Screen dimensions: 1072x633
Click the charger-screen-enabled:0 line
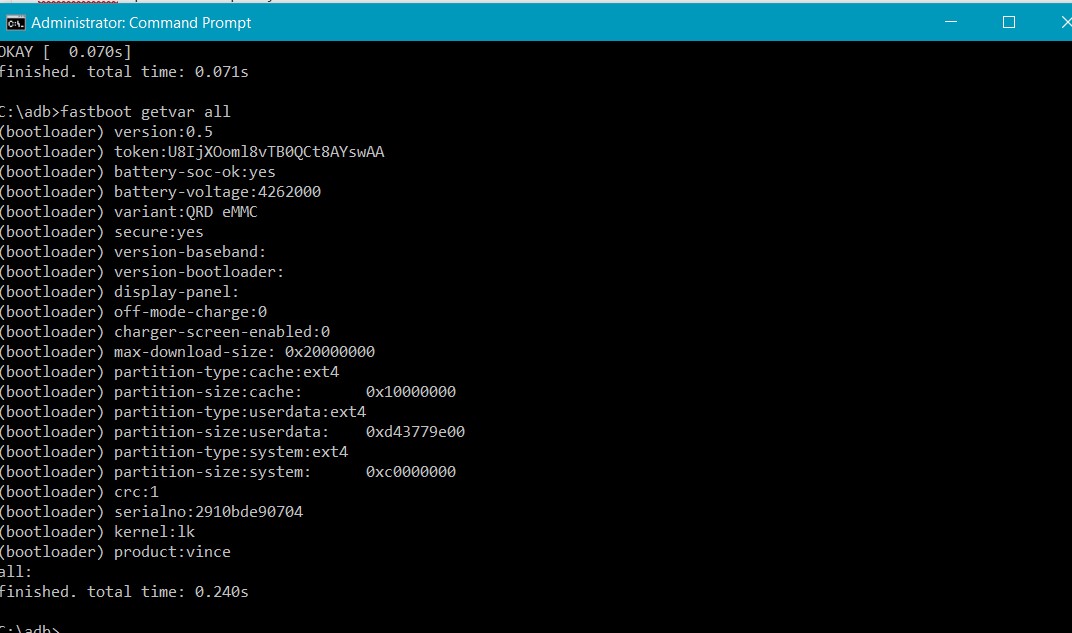click(164, 332)
